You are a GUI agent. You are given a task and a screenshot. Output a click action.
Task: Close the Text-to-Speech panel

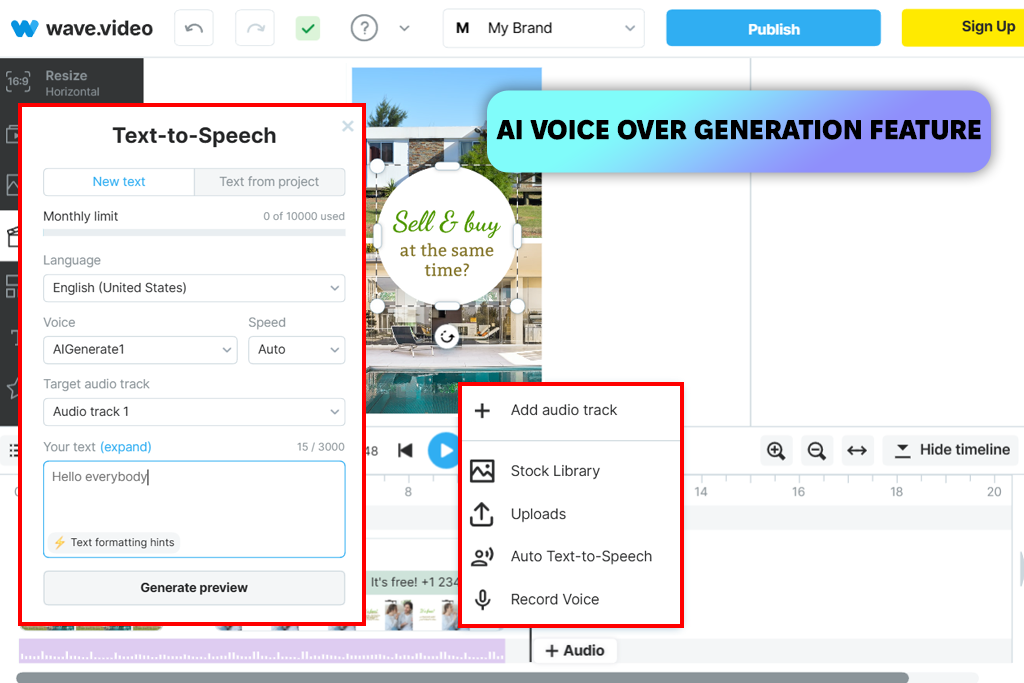click(347, 126)
